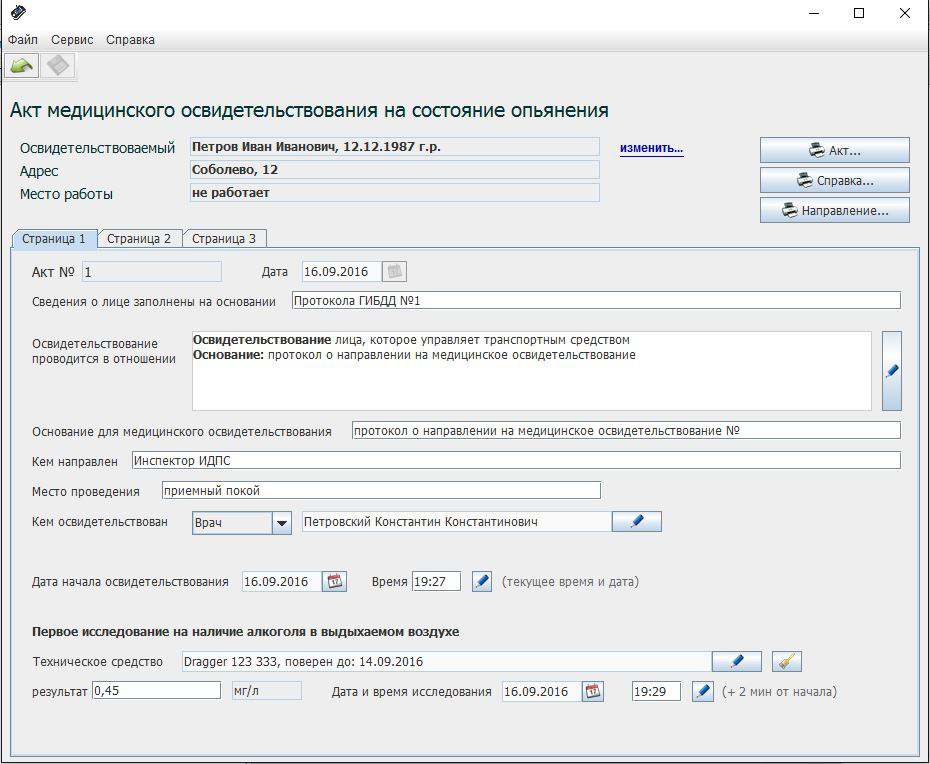Open the Файл menu
Screen dimensions: 930x764
coord(23,40)
